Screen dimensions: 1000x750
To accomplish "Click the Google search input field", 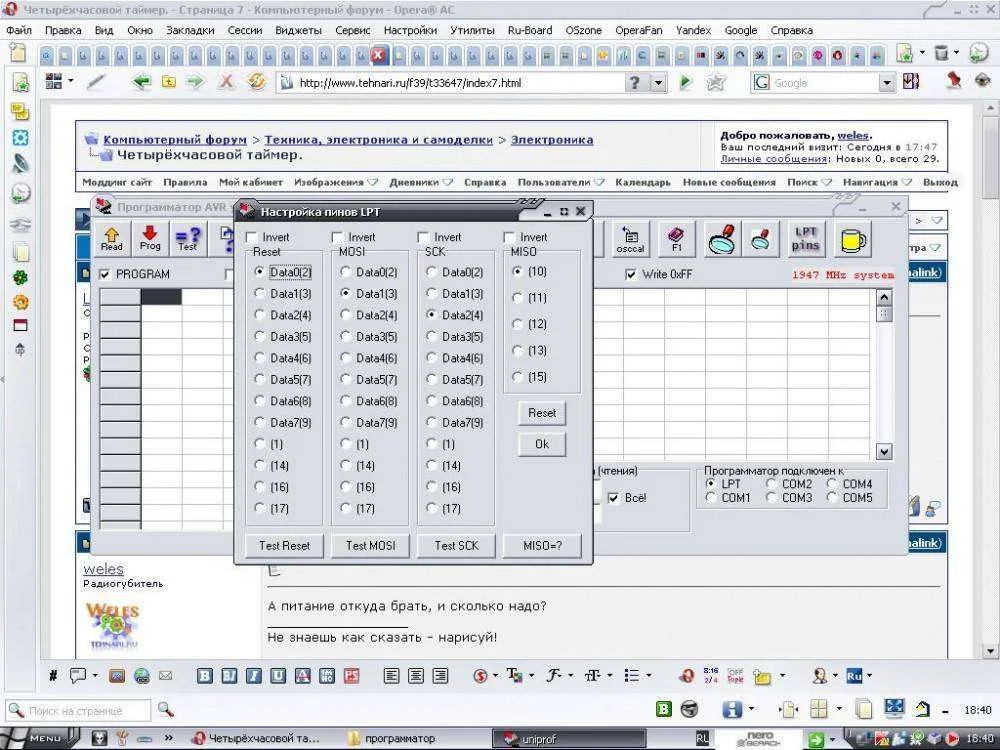I will (x=825, y=83).
